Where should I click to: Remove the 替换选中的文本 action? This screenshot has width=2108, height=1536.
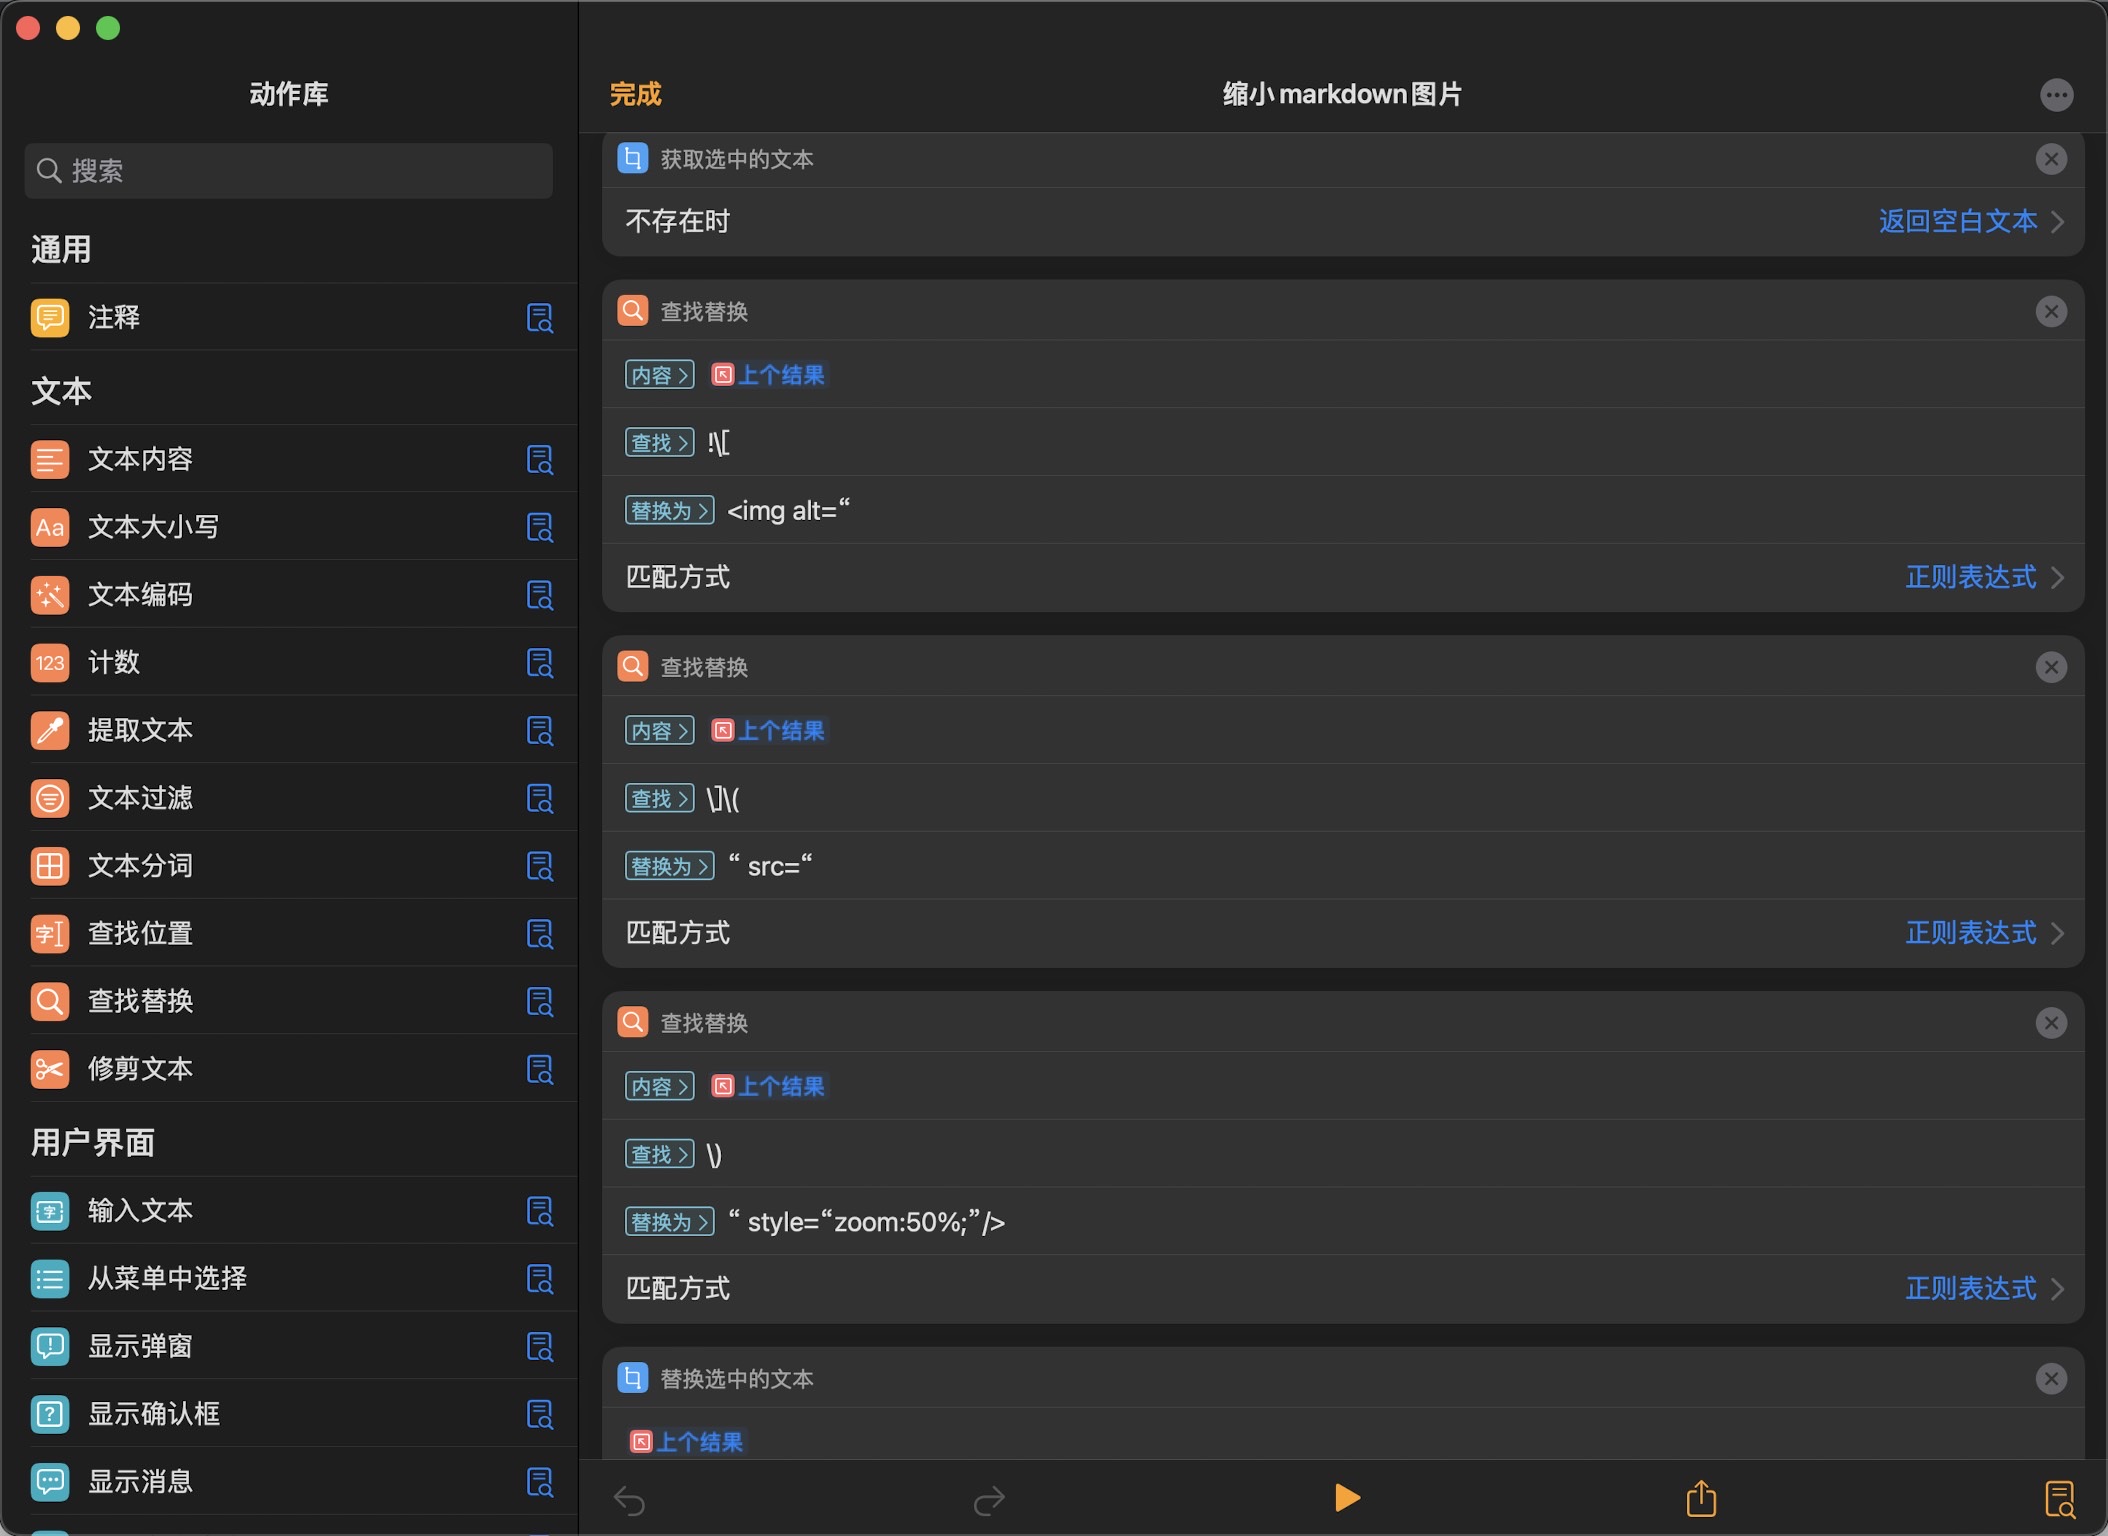pos(2051,1379)
